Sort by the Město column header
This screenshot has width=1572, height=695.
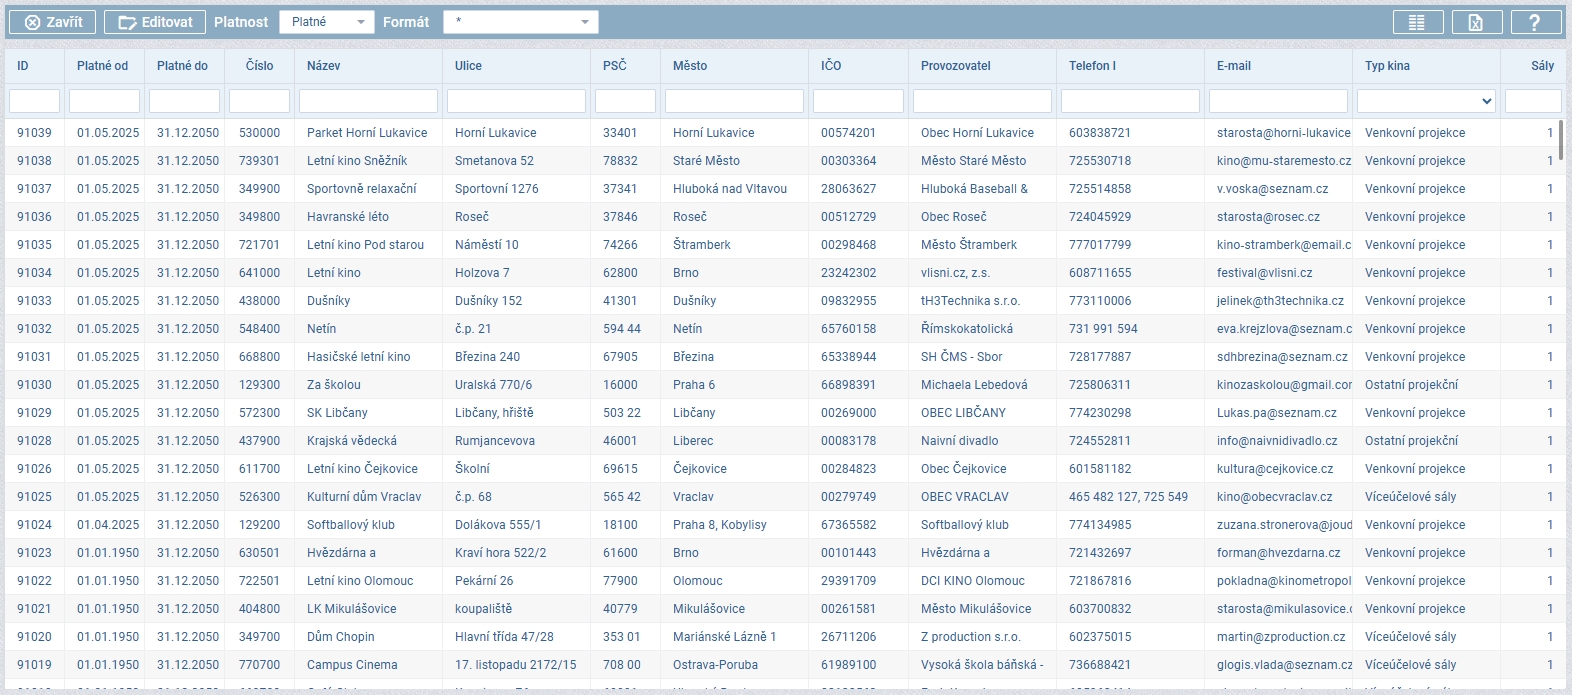690,66
